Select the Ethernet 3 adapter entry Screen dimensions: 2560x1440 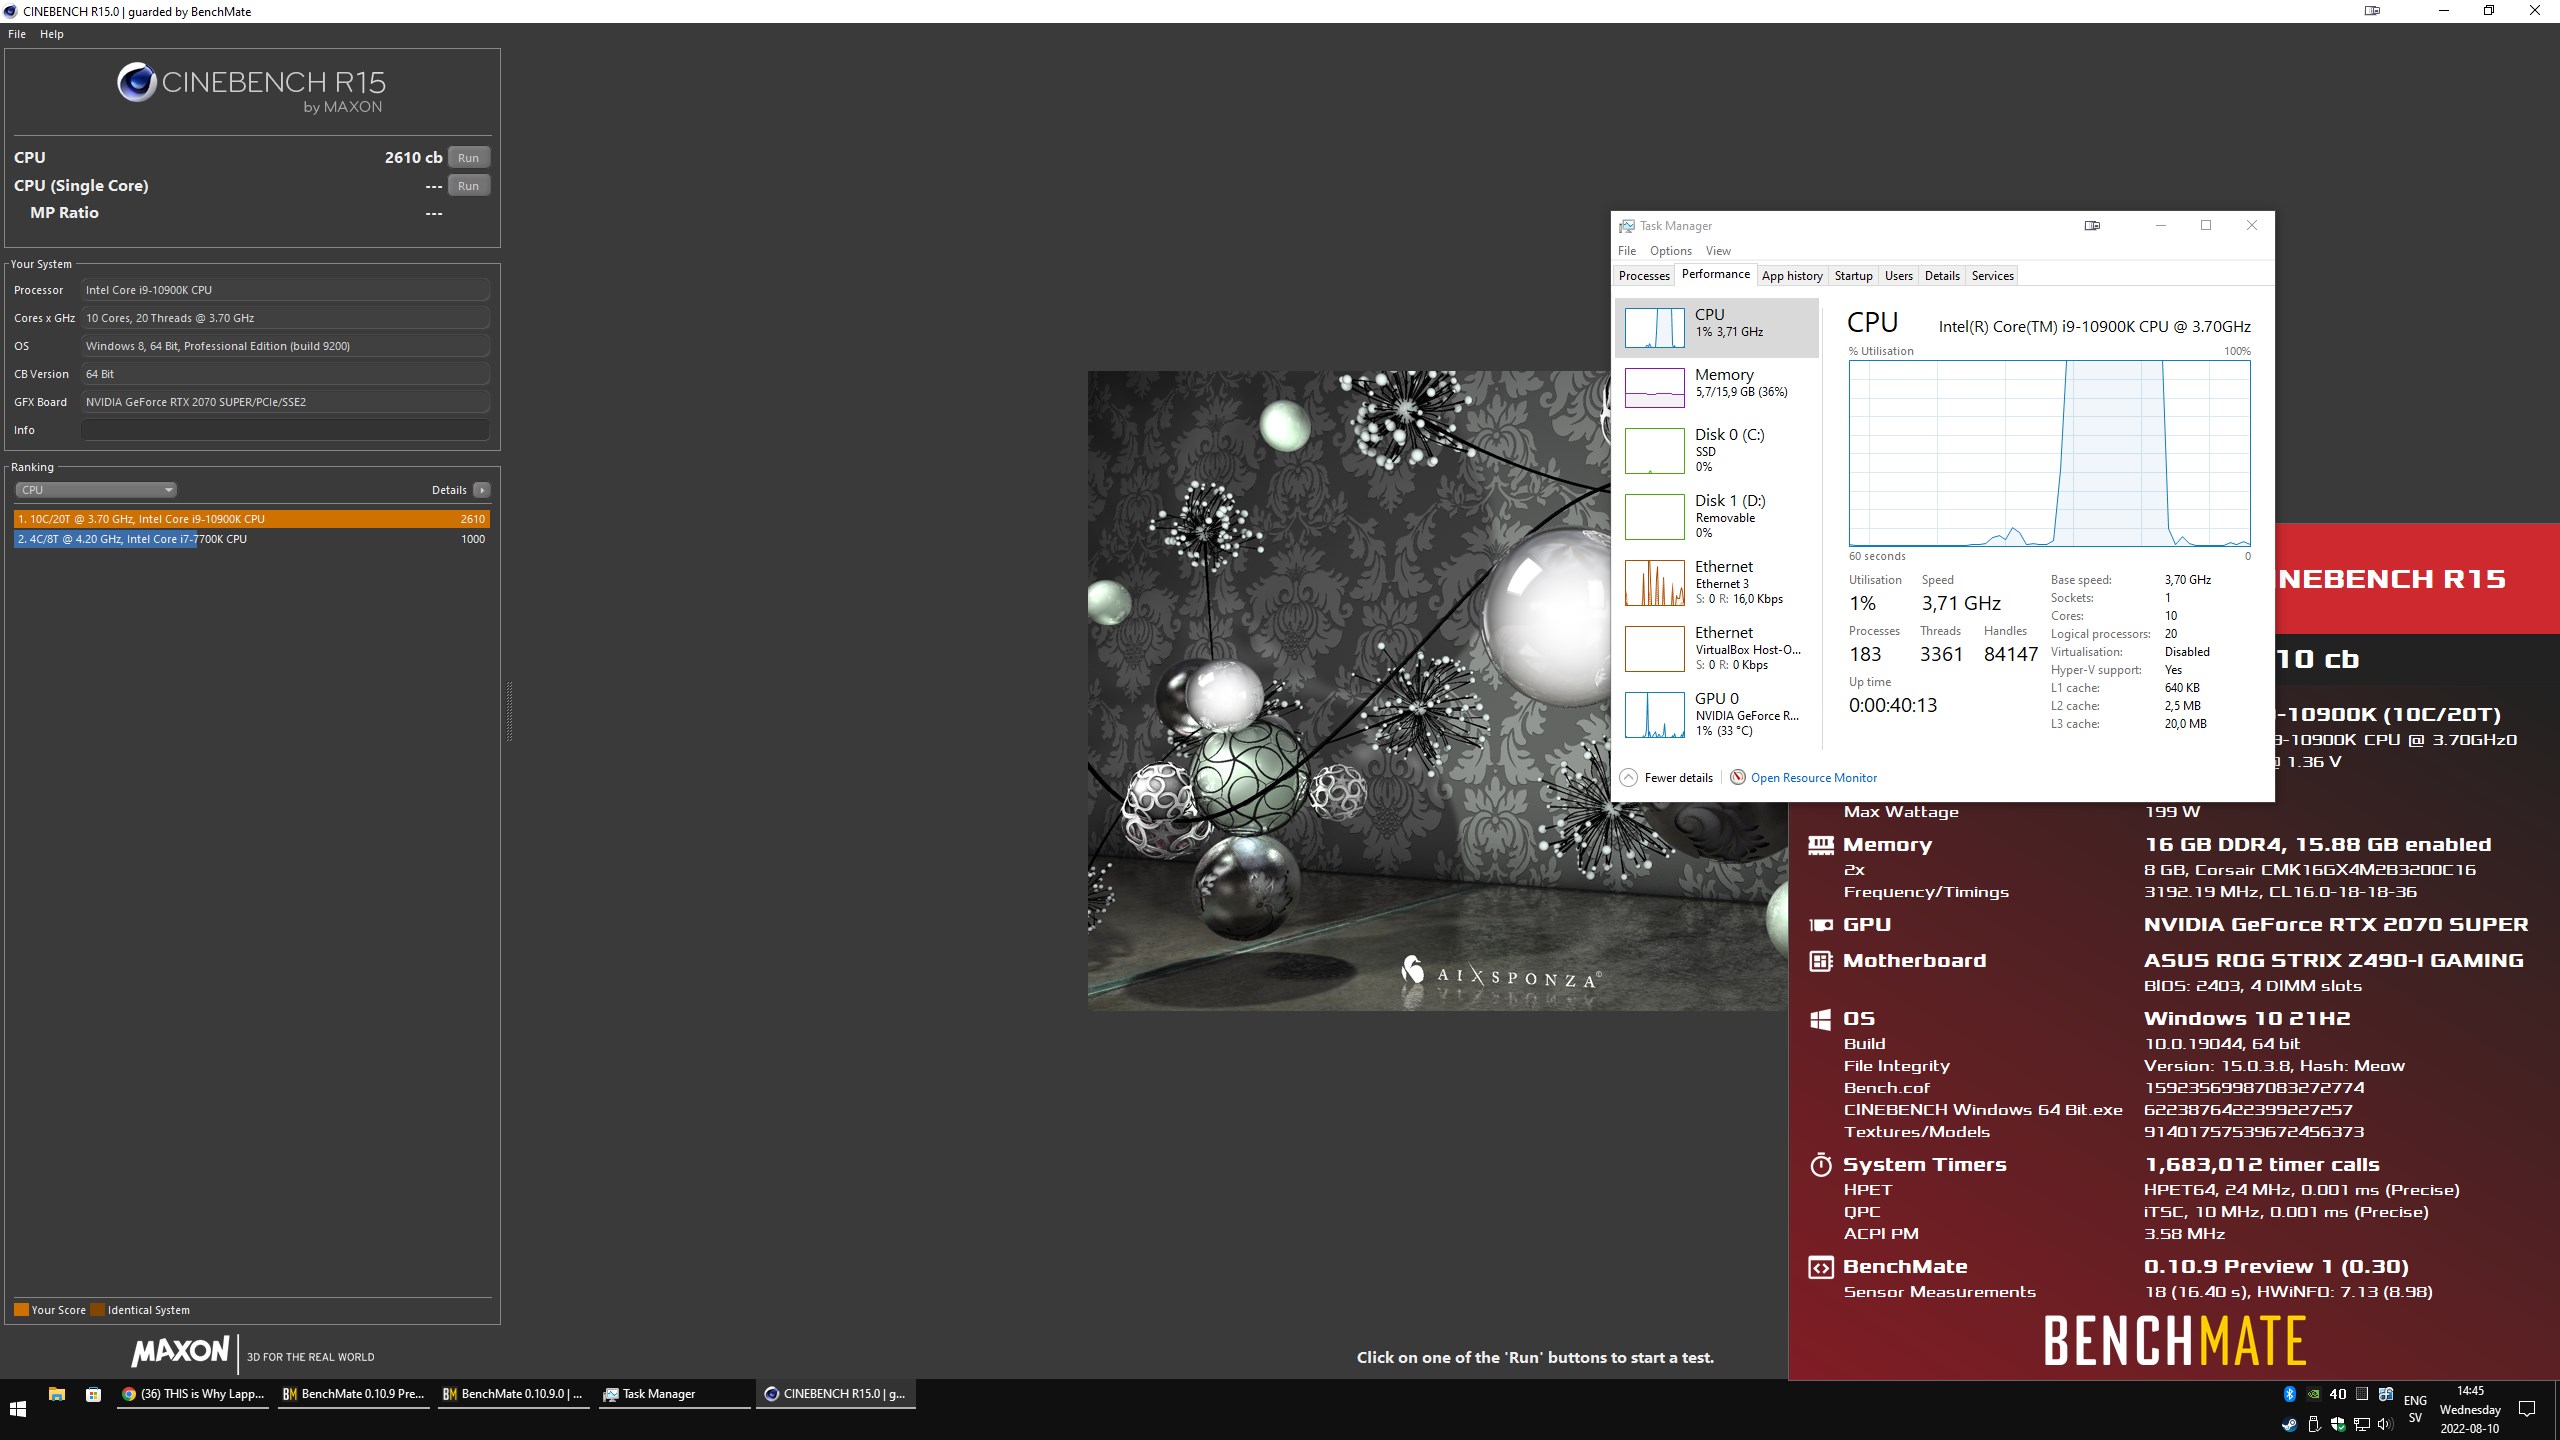pyautogui.click(x=1716, y=582)
